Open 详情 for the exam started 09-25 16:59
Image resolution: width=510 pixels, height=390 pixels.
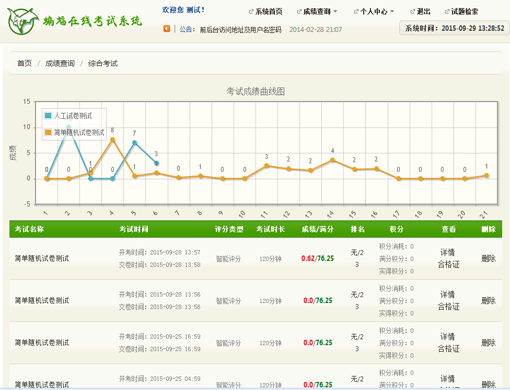(x=448, y=336)
